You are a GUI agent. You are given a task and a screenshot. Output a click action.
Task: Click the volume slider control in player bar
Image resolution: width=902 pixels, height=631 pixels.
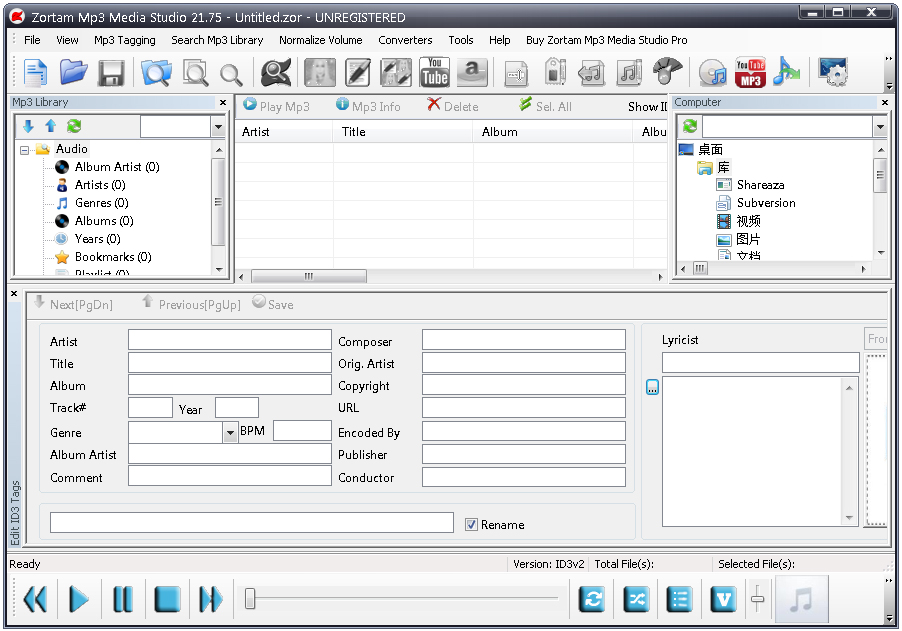point(758,599)
